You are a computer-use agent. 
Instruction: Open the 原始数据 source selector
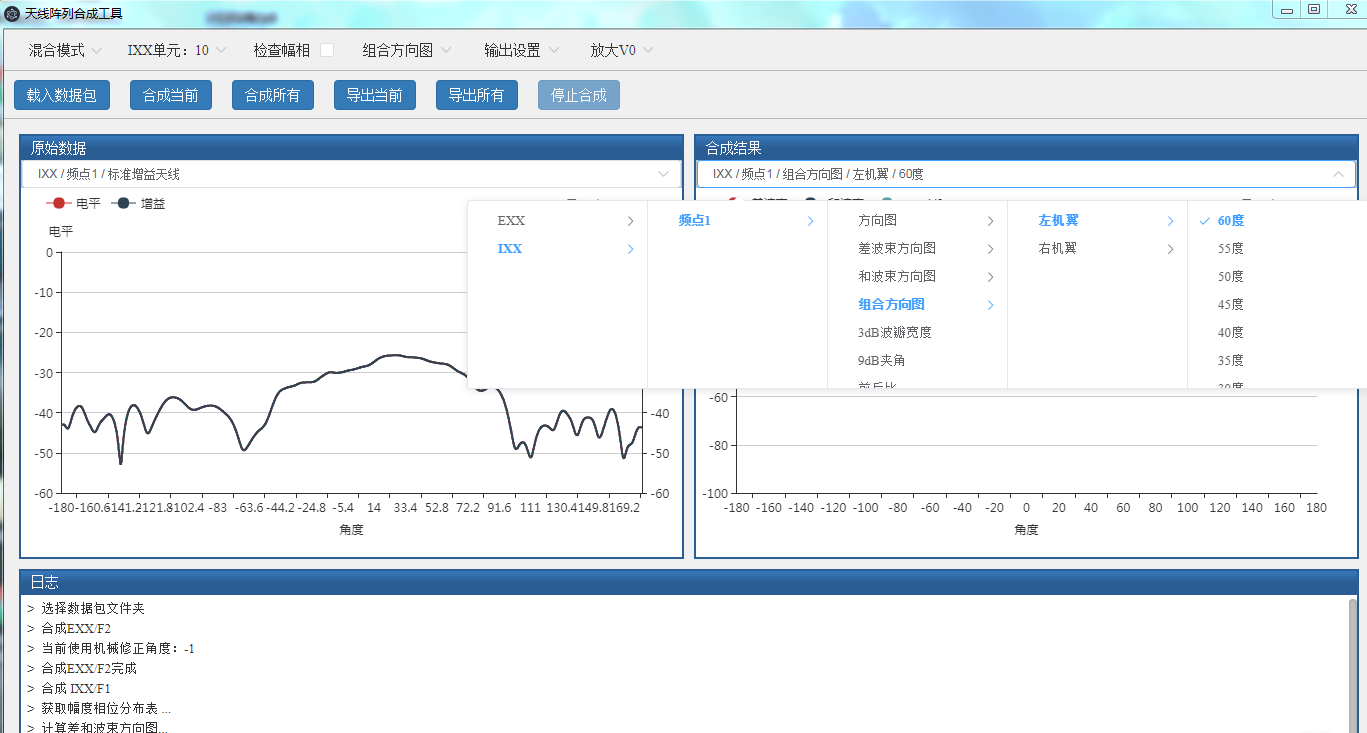tap(352, 174)
